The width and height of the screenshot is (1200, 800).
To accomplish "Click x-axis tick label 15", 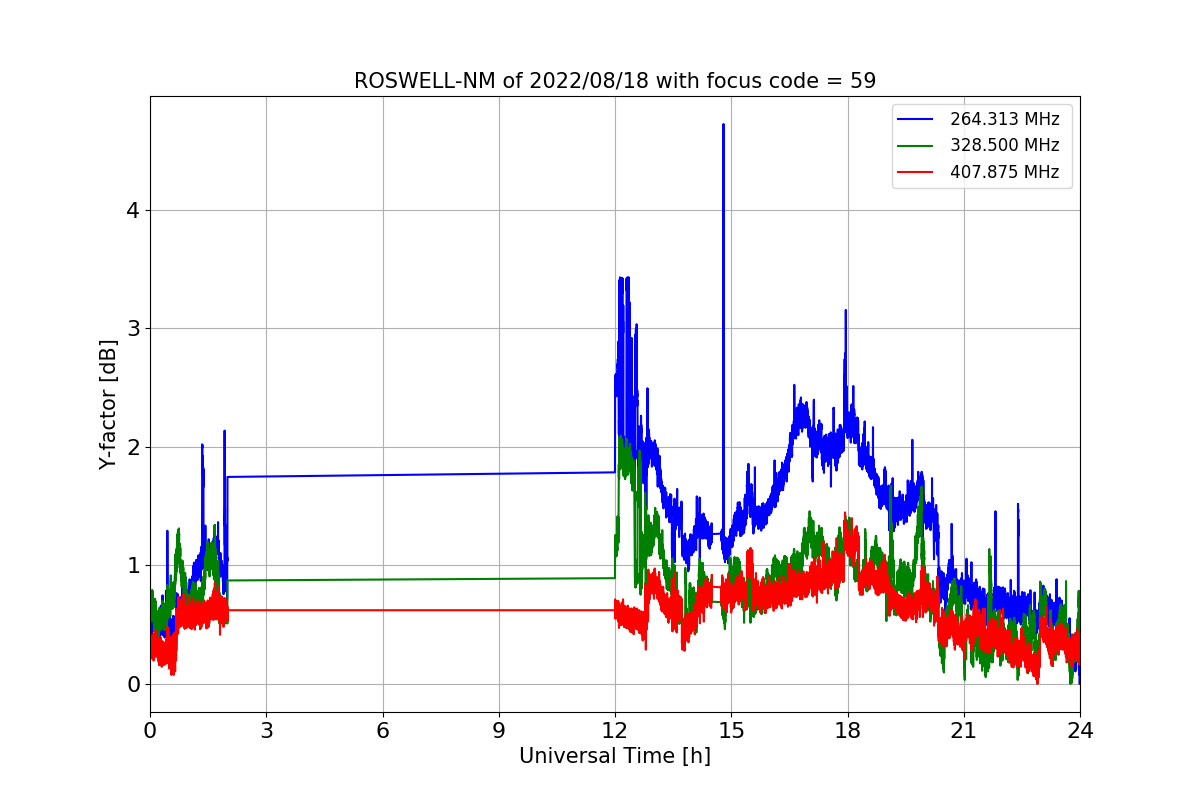I will (731, 731).
